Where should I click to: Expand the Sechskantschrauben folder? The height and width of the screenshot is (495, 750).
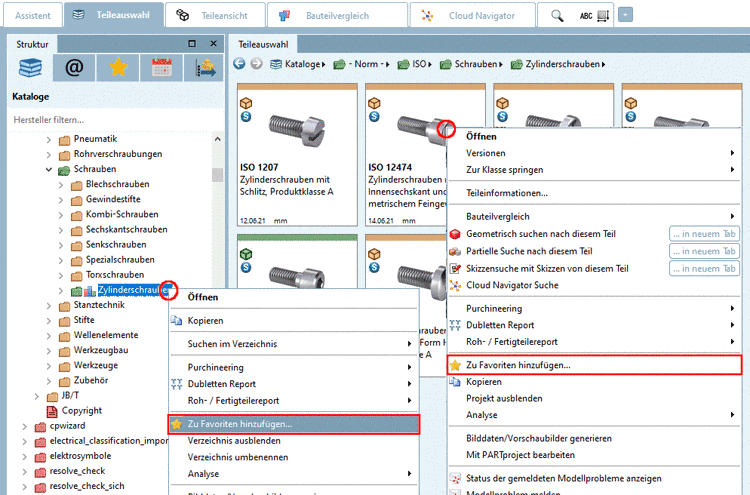point(61,230)
